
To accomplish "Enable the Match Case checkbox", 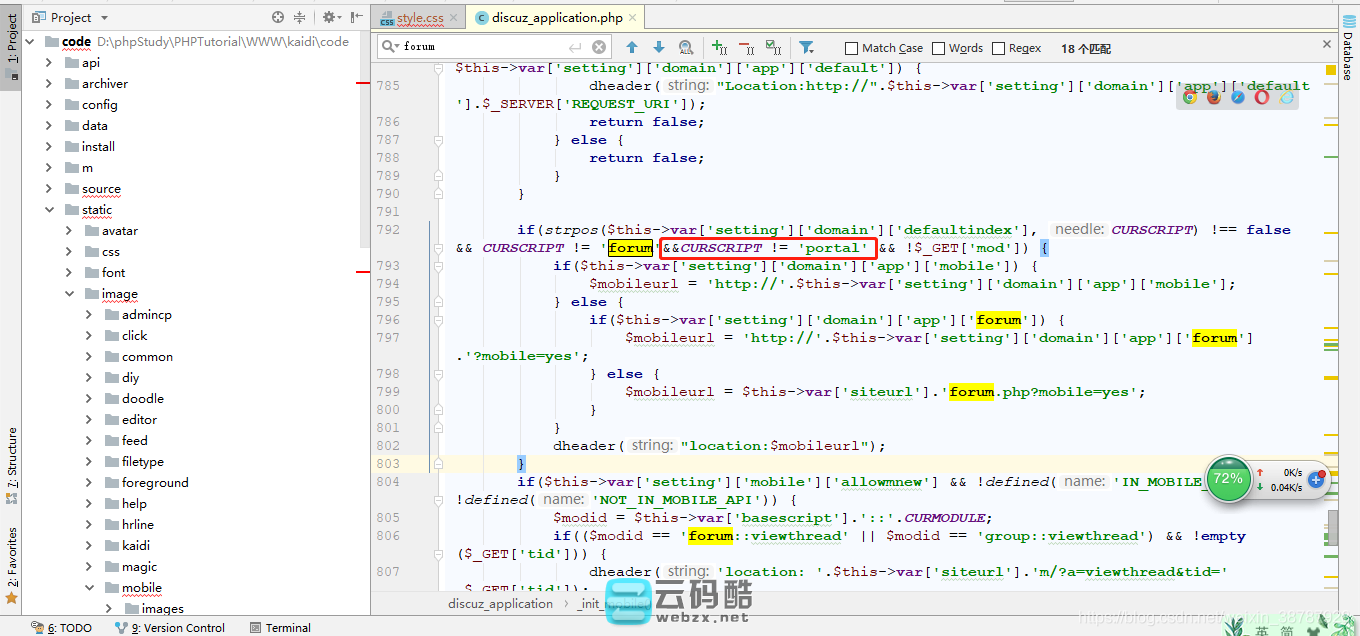I will pos(851,48).
